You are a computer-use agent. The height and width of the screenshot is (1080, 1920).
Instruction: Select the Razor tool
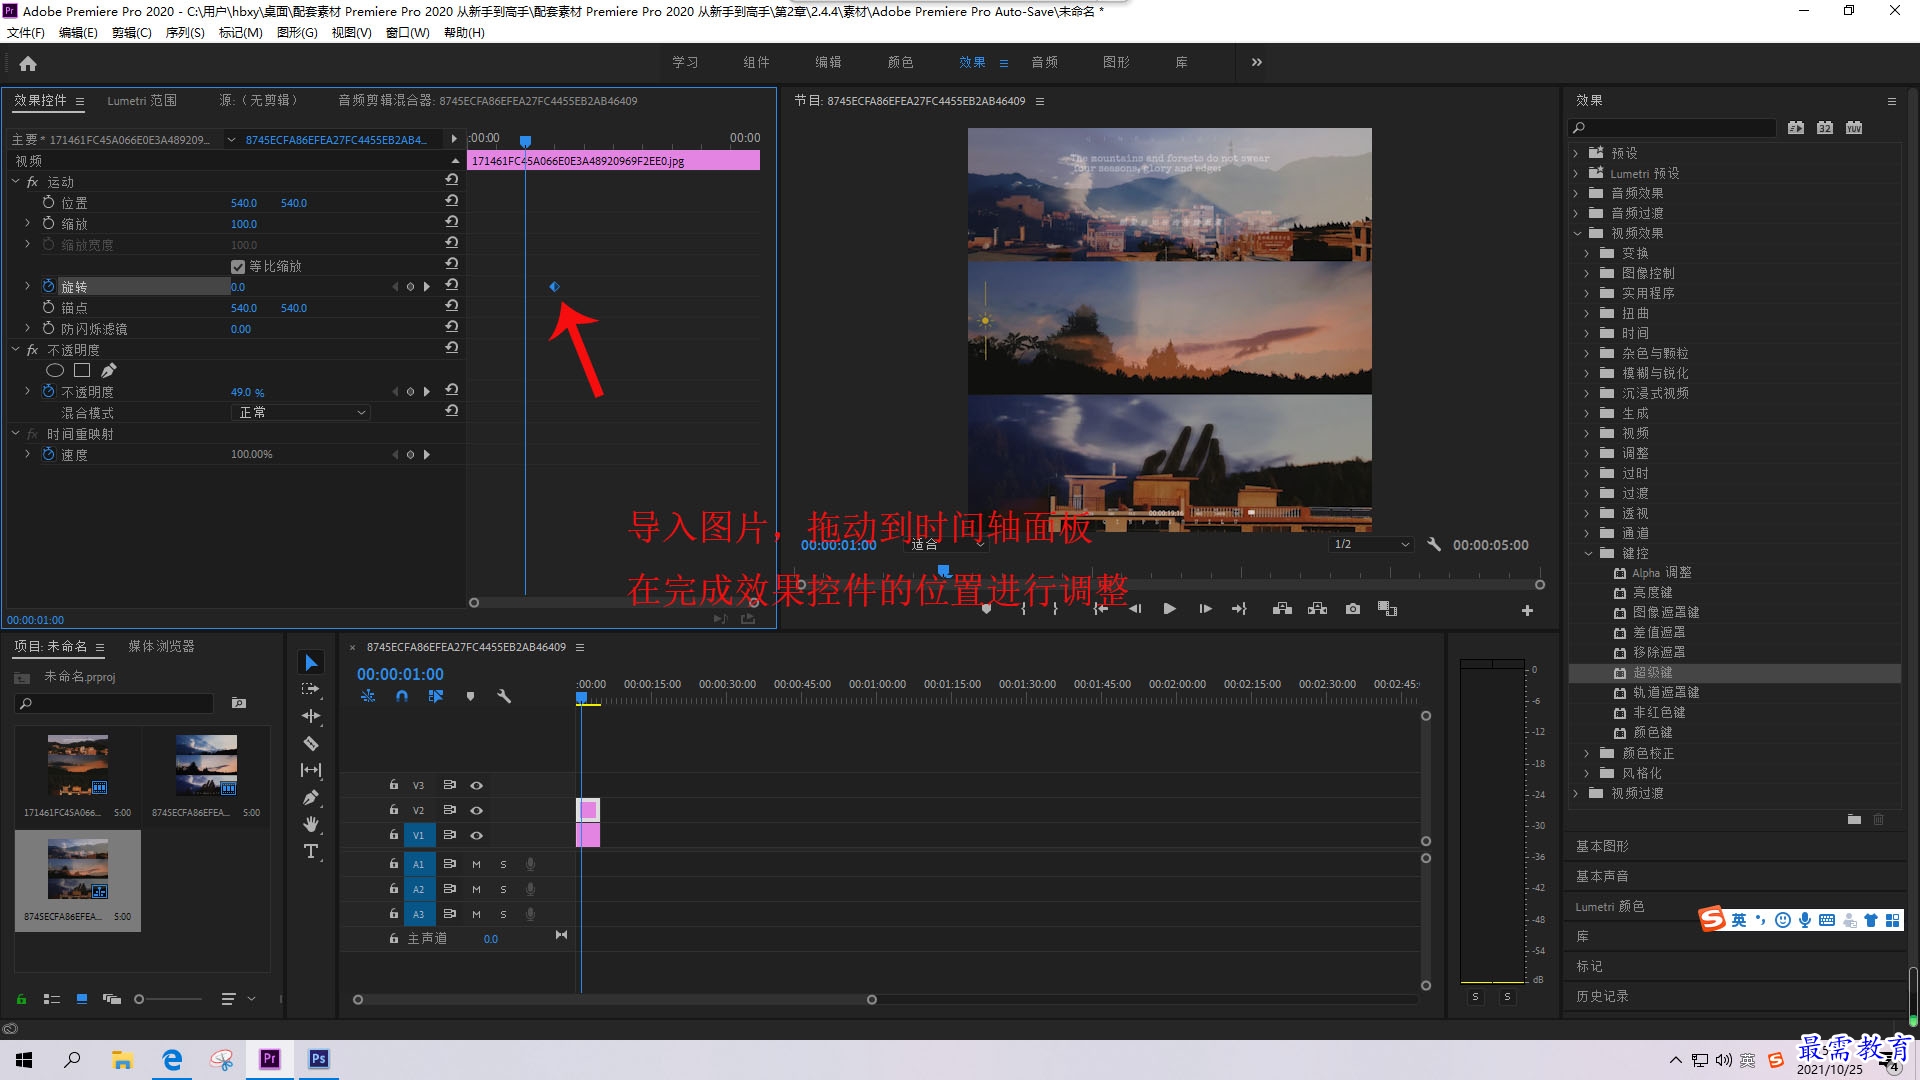(311, 743)
